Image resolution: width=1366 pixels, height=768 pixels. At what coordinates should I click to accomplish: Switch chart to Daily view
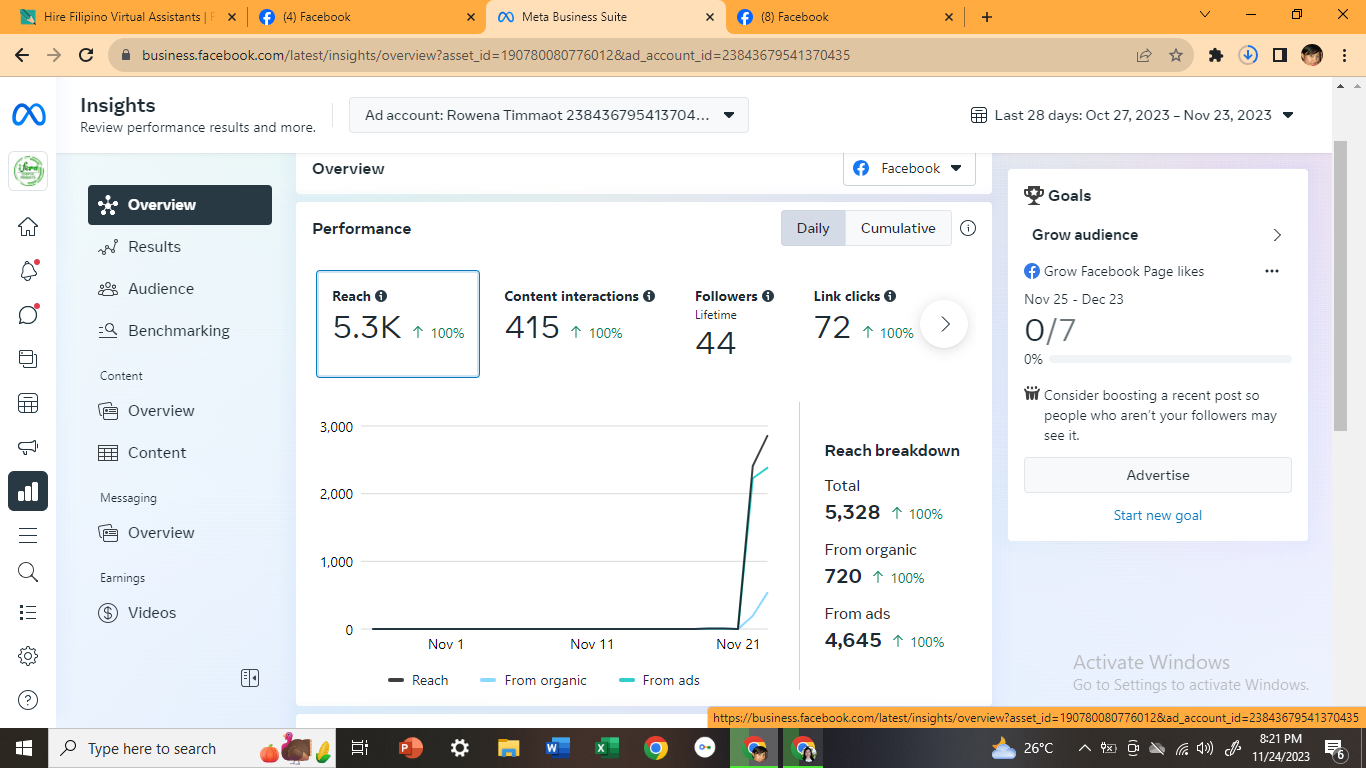coord(813,228)
